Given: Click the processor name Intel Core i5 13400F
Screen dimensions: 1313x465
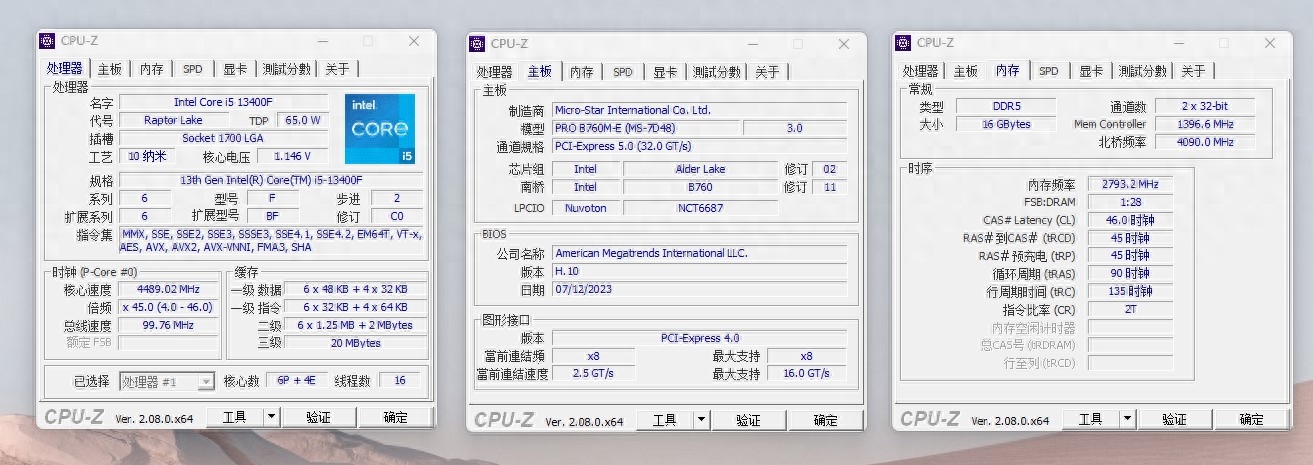Looking at the screenshot, I should point(223,102).
